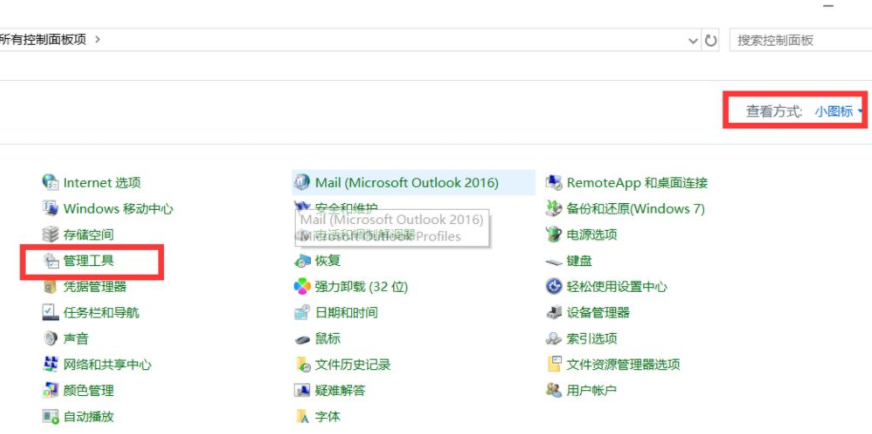This screenshot has height=434, width=872.
Task: Open the 凭据管理器 icon
Action: tap(50, 287)
